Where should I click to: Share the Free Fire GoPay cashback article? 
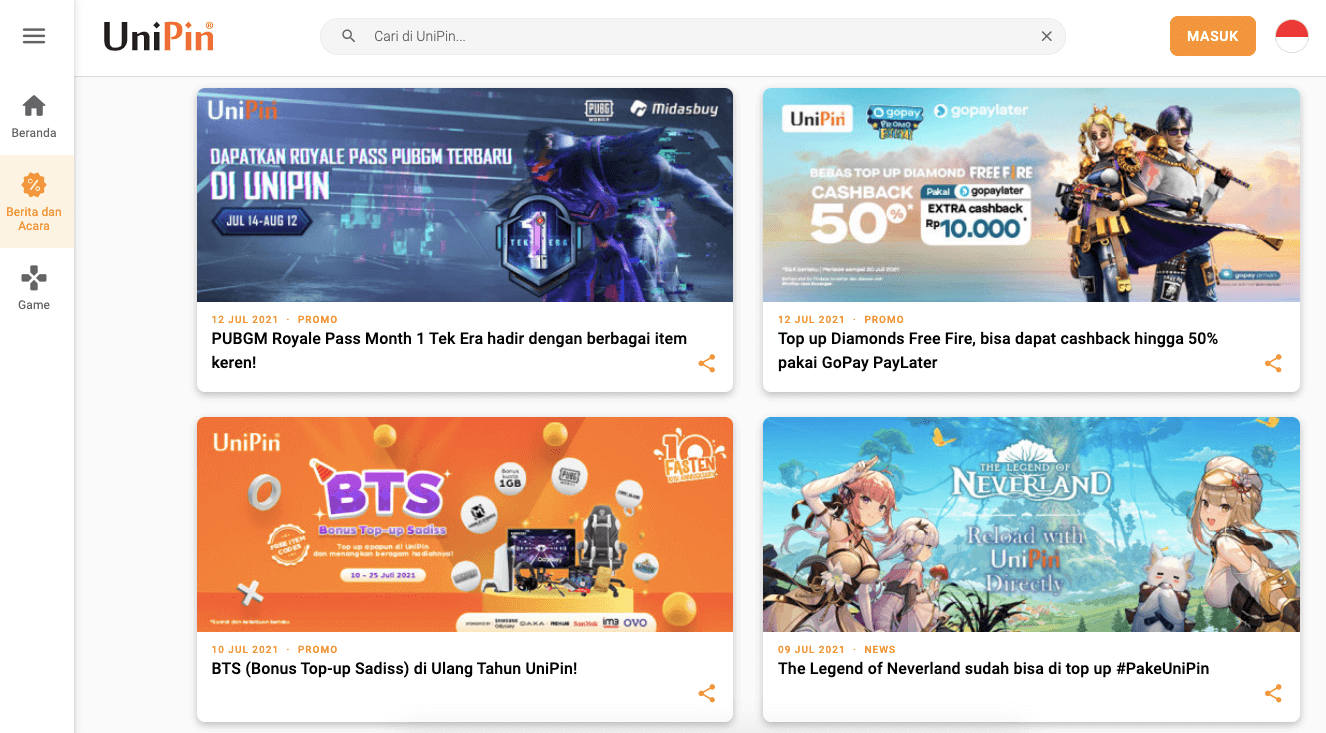(x=1273, y=364)
